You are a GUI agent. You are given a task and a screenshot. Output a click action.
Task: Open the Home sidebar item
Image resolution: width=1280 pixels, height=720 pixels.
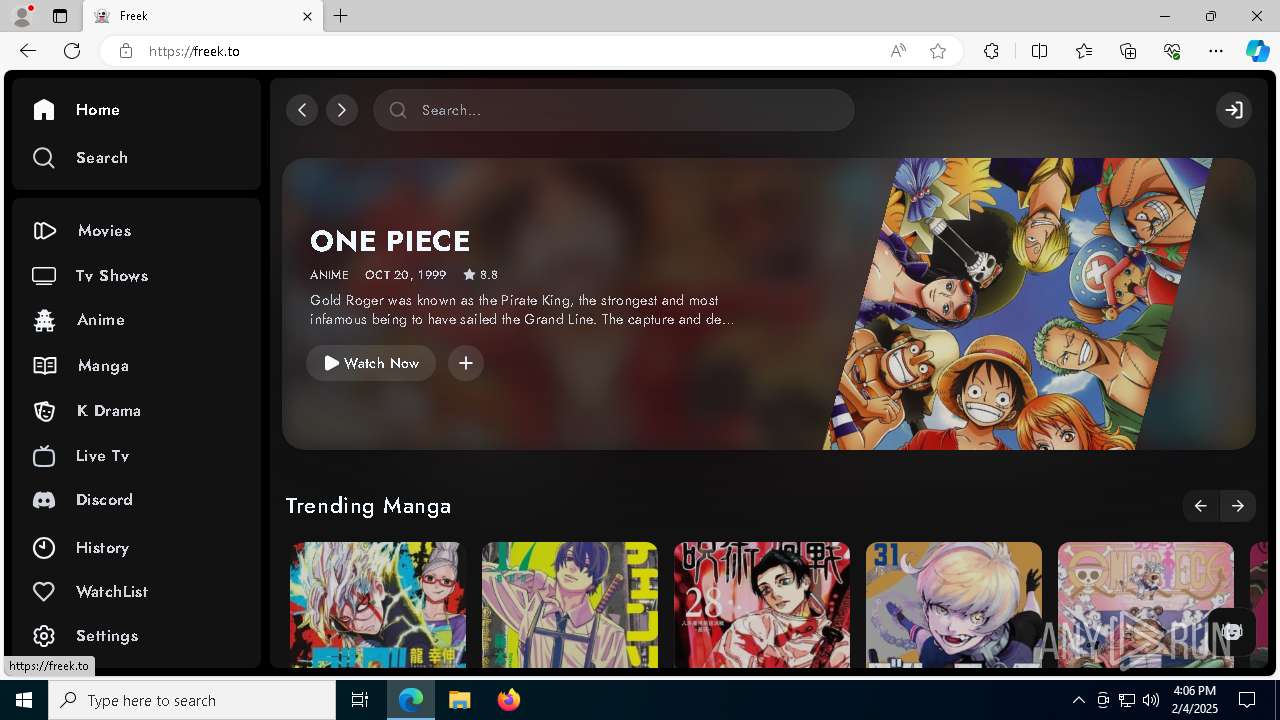(76, 110)
